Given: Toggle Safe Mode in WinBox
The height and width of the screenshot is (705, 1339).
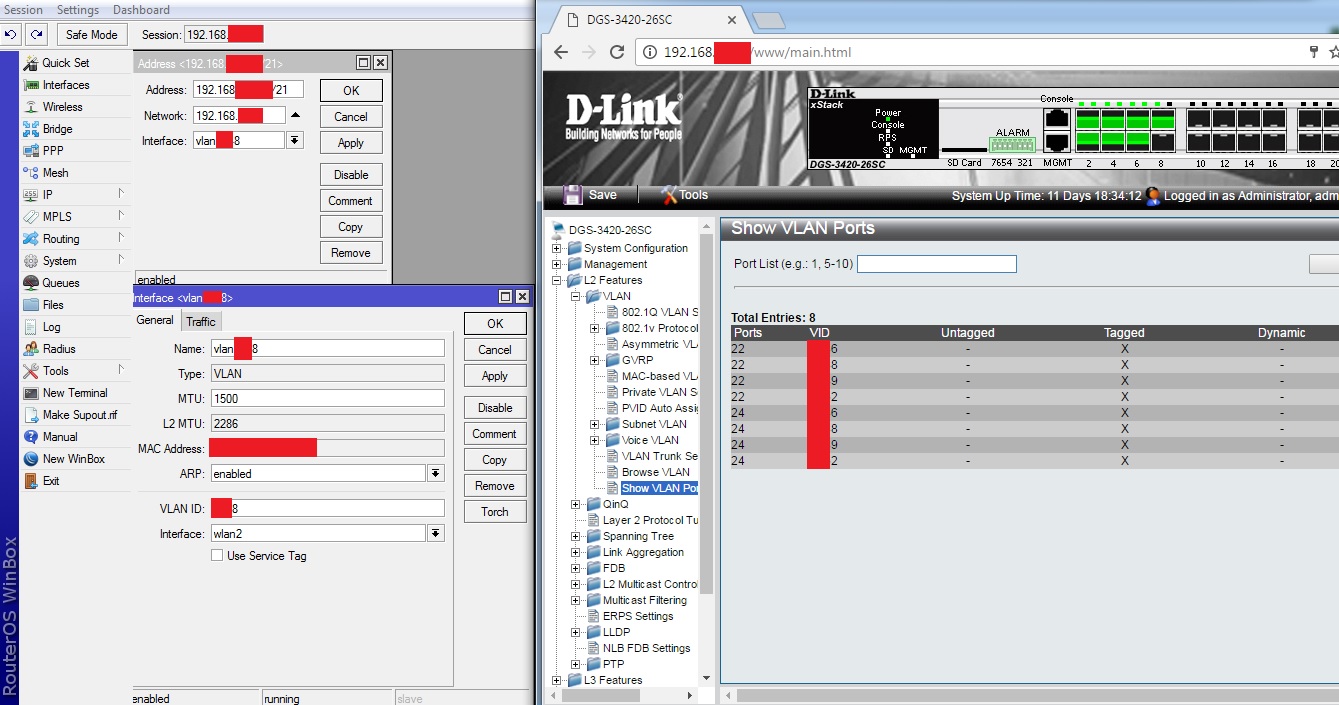Looking at the screenshot, I should [92, 34].
